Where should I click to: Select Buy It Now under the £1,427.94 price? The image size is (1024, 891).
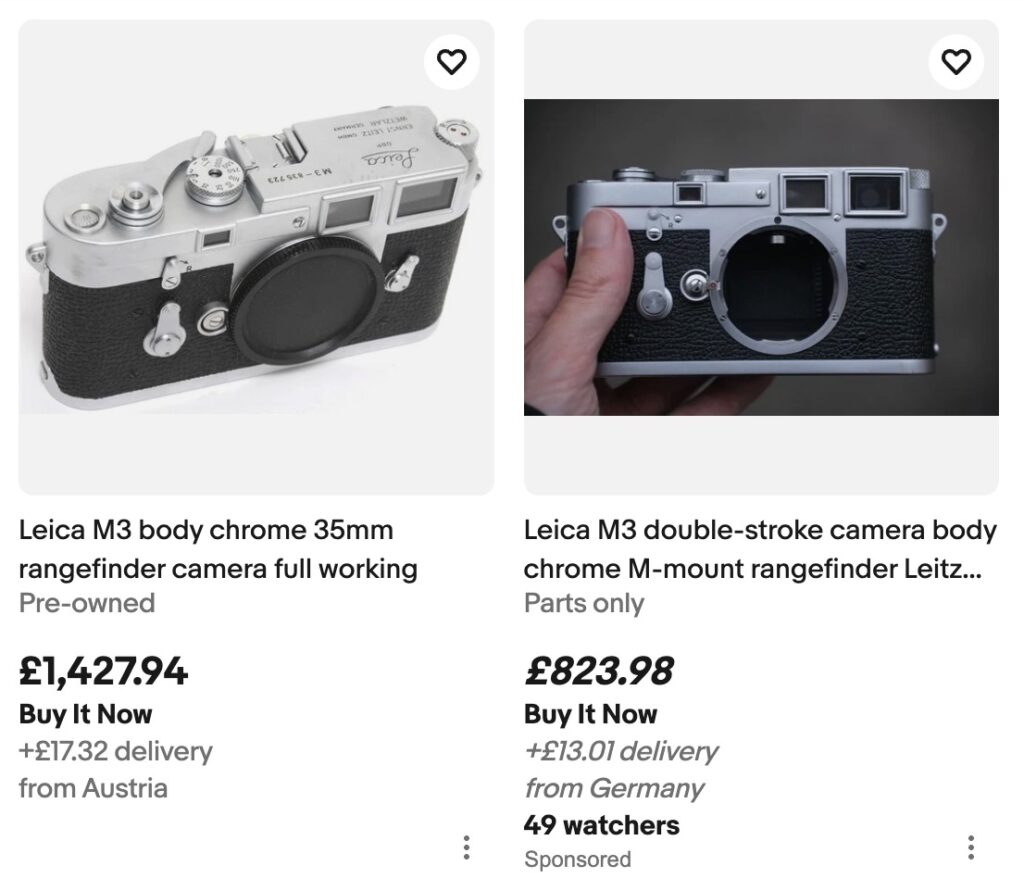(x=86, y=714)
